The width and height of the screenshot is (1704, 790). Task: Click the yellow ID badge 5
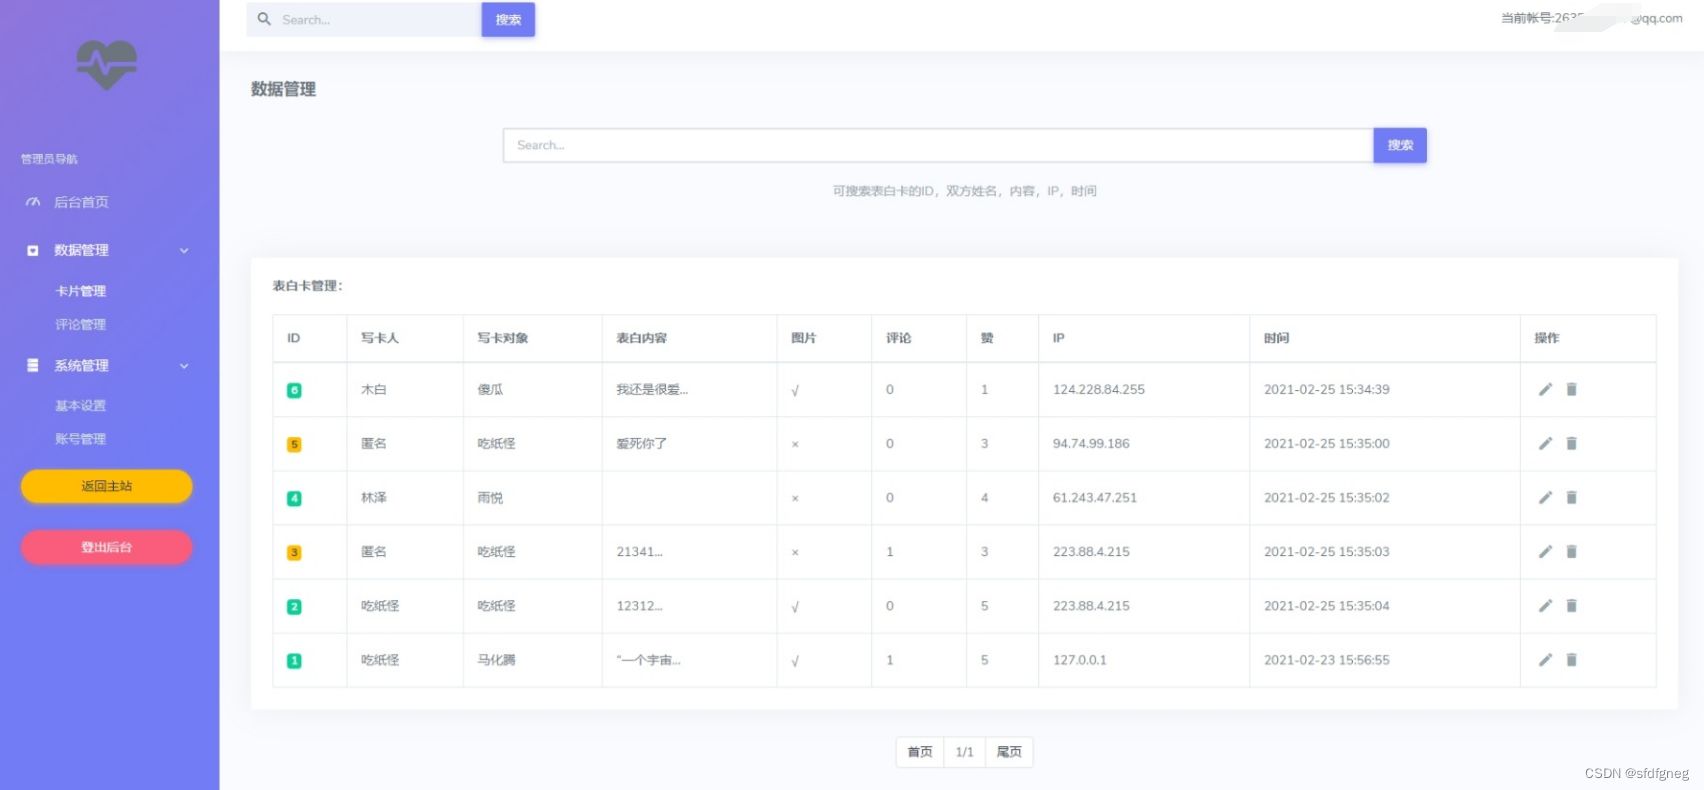tap(294, 444)
